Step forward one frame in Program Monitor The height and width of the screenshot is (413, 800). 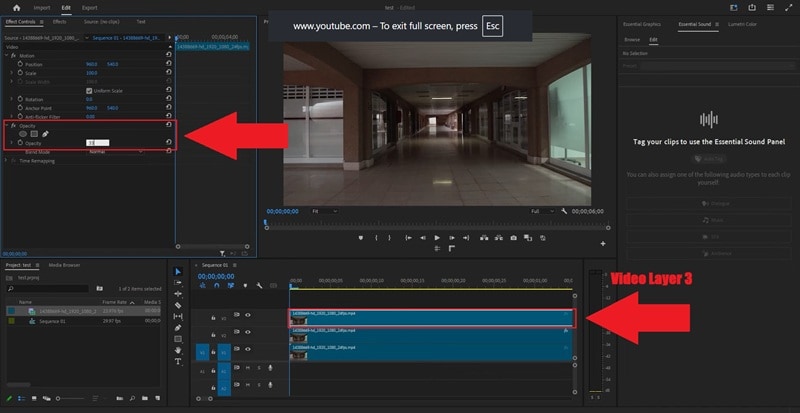(452, 238)
